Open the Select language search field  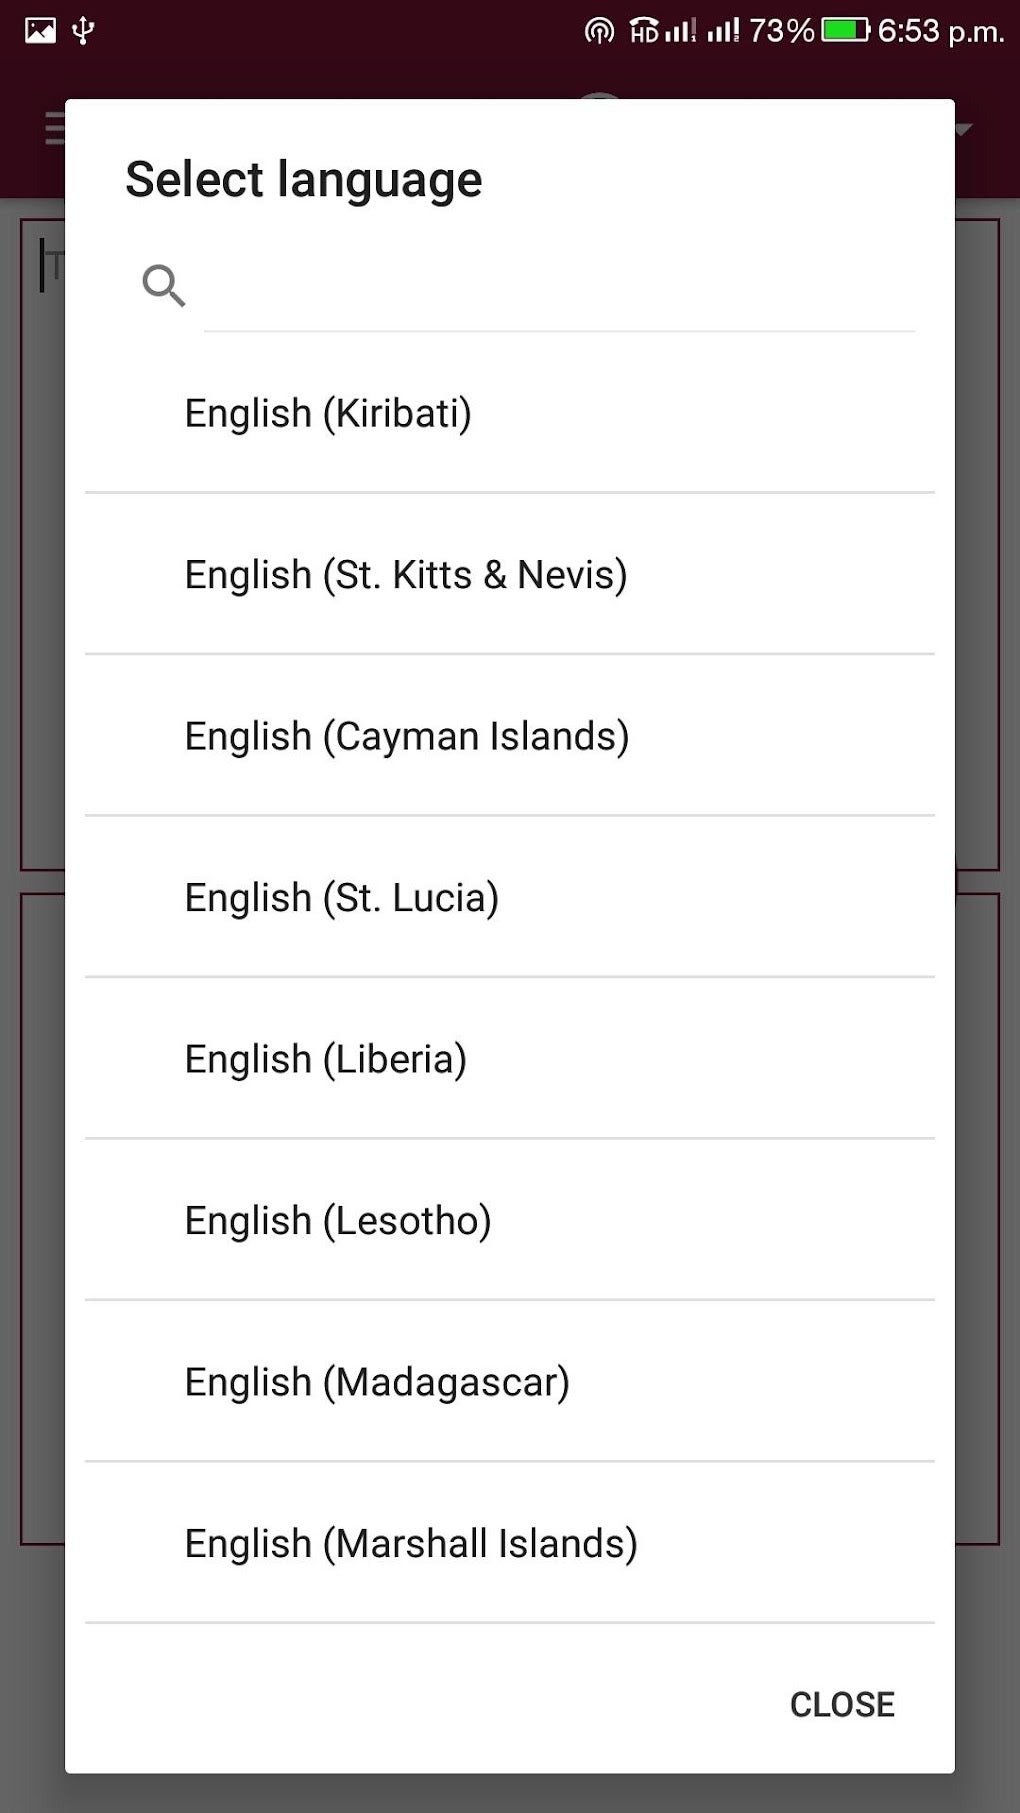[560, 290]
